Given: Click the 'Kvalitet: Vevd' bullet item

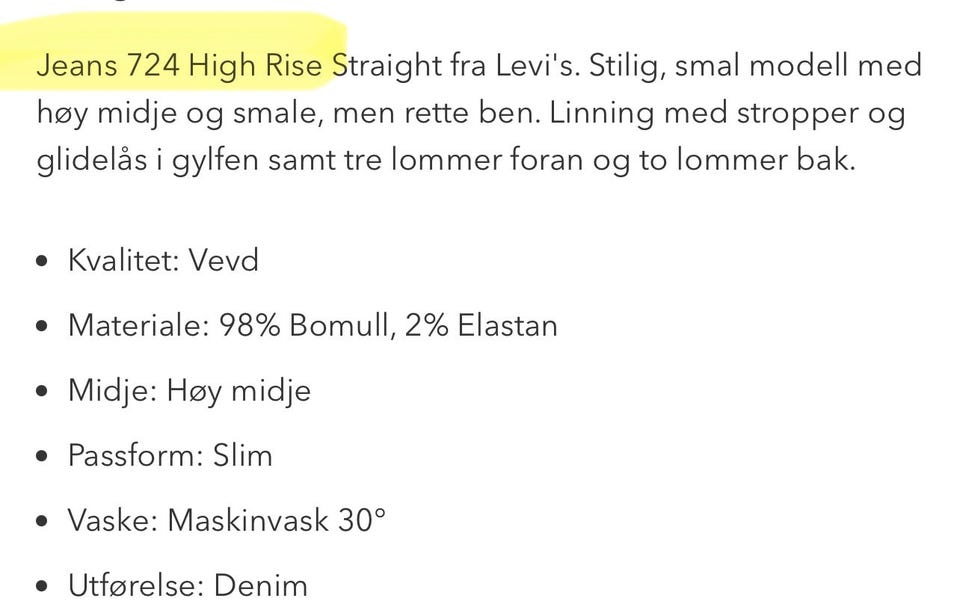Looking at the screenshot, I should 163,260.
